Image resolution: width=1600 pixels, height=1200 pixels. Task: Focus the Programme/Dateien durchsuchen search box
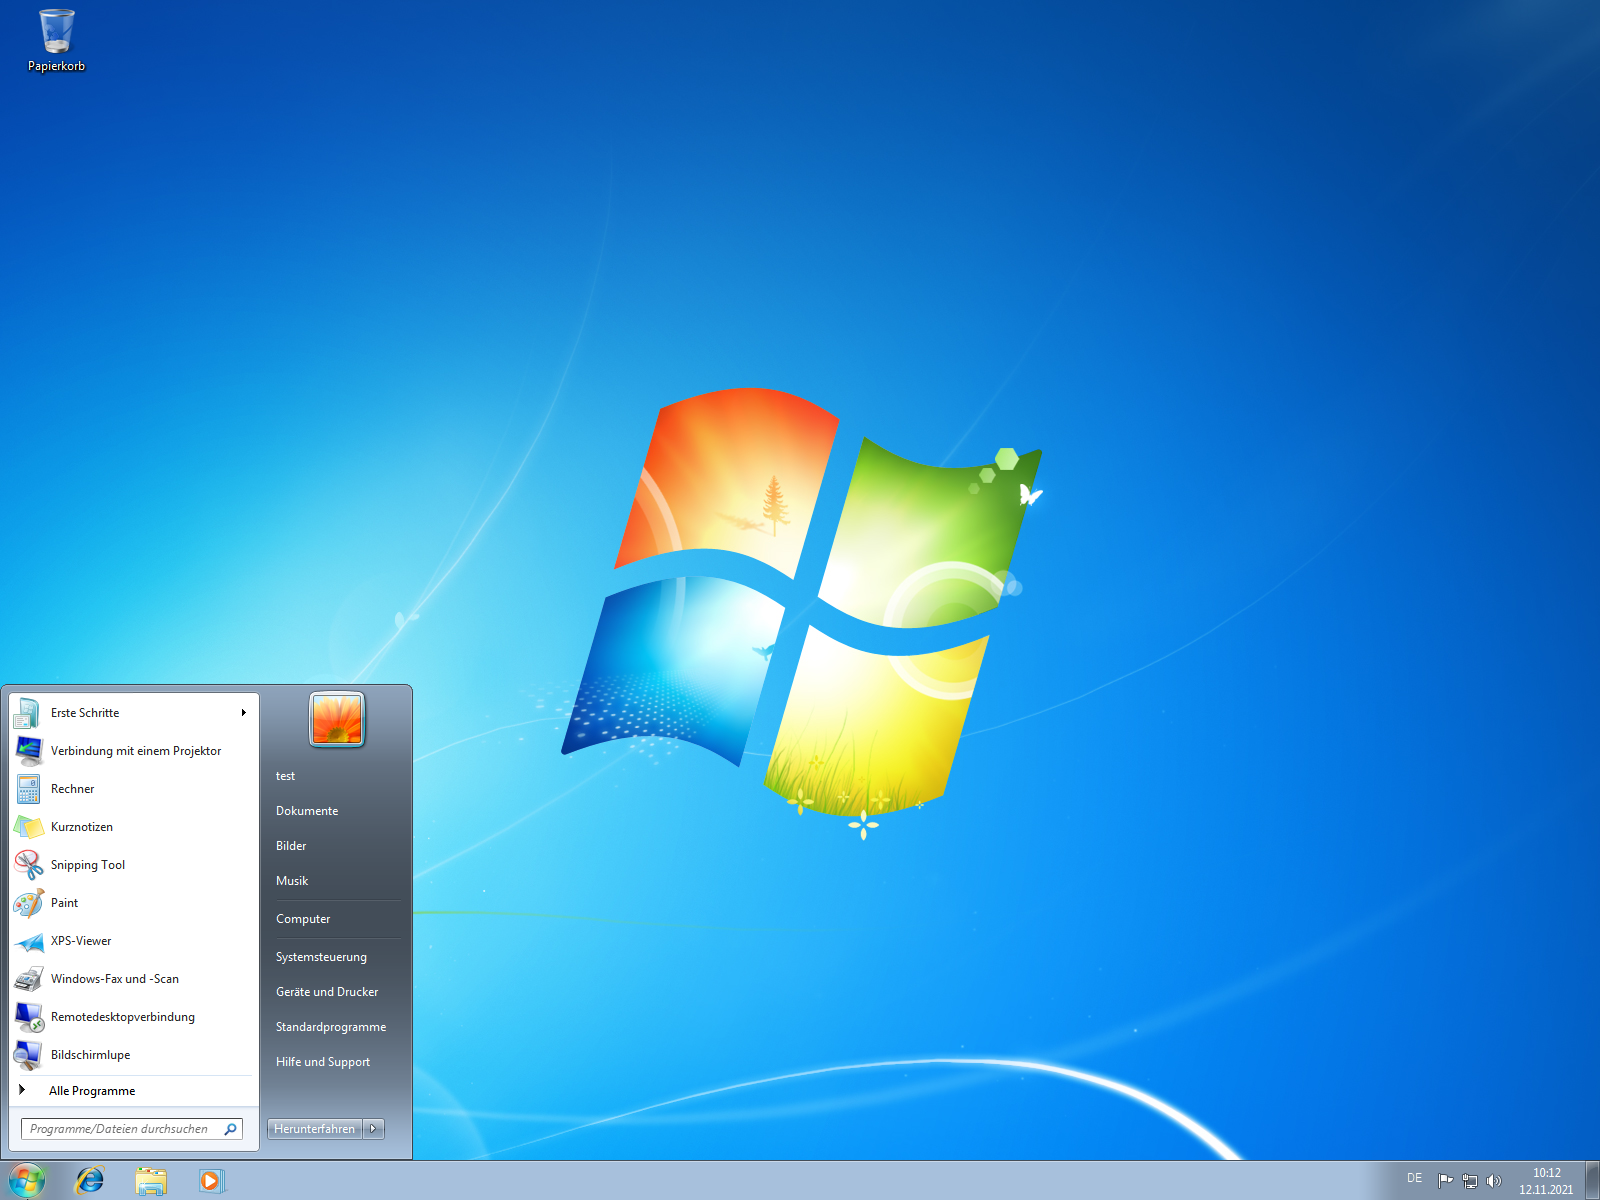point(132,1129)
